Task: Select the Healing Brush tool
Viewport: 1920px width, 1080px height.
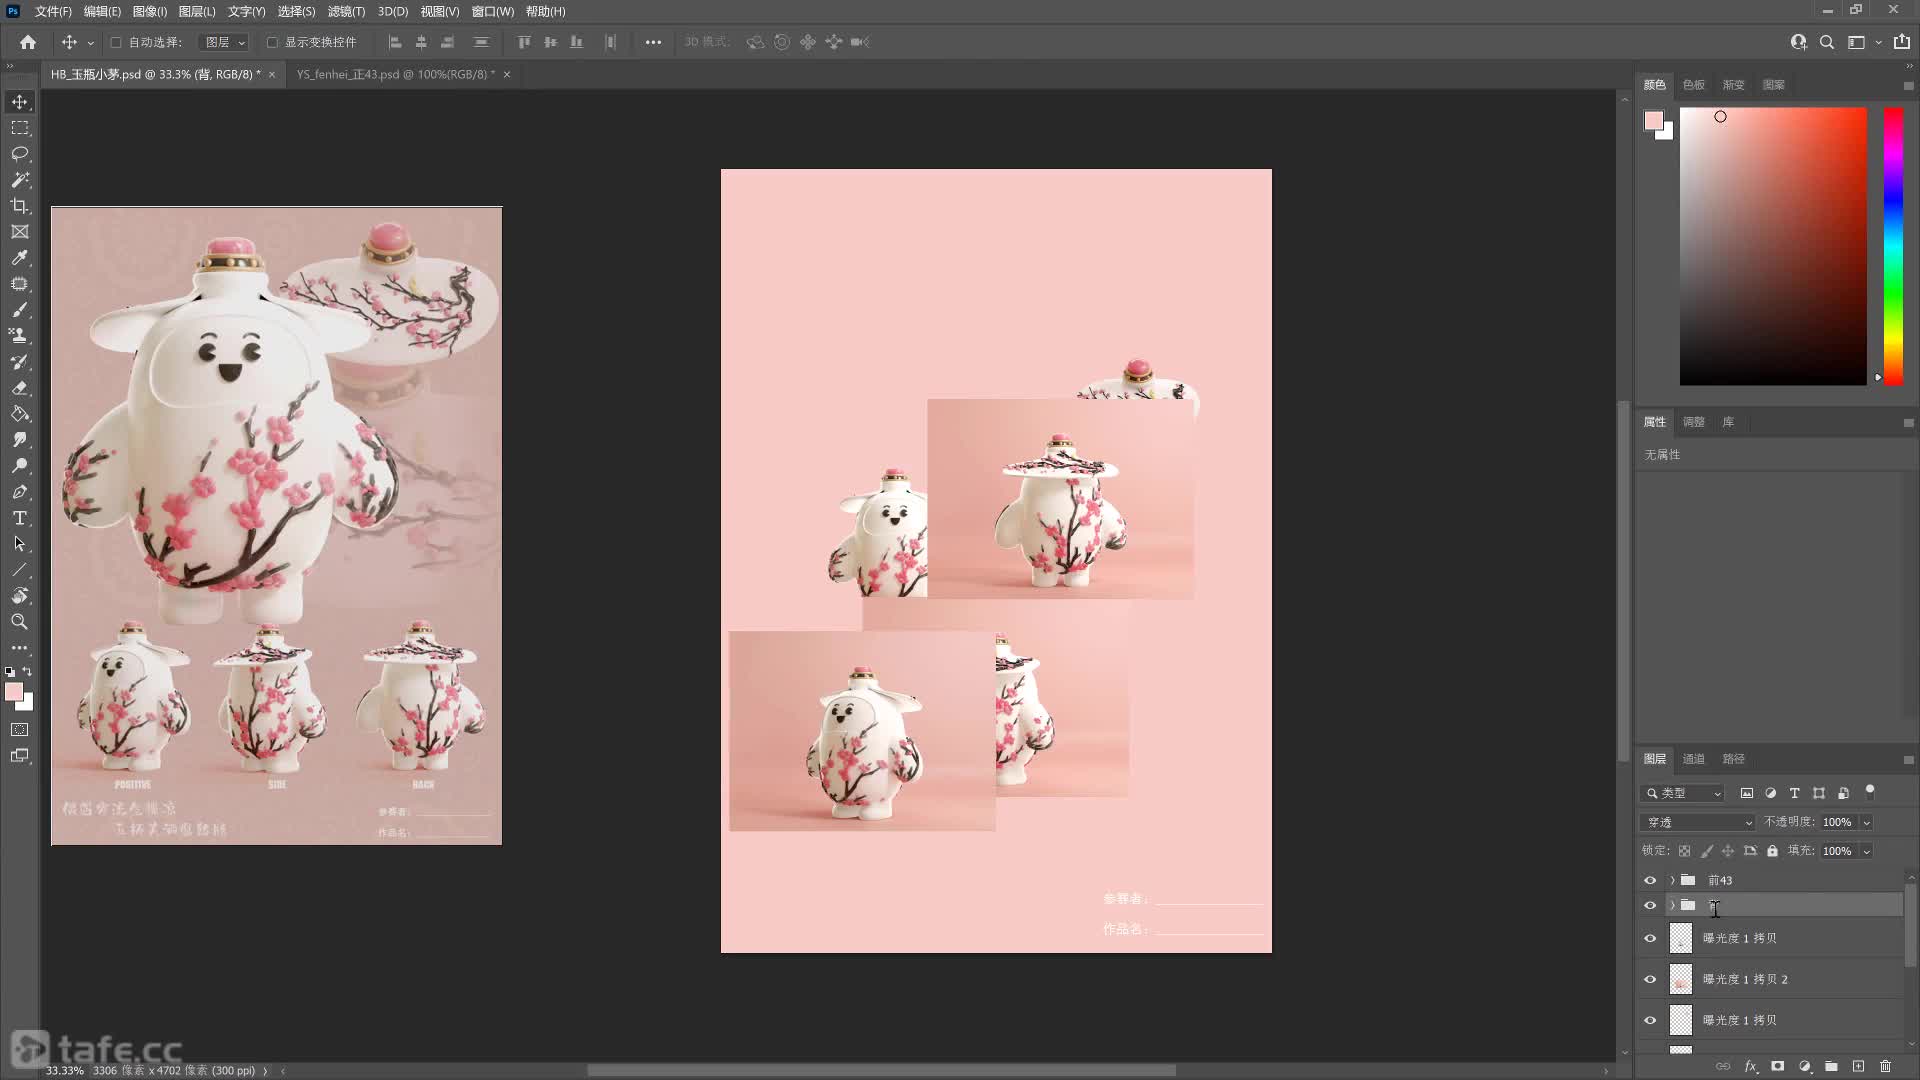Action: tap(20, 284)
